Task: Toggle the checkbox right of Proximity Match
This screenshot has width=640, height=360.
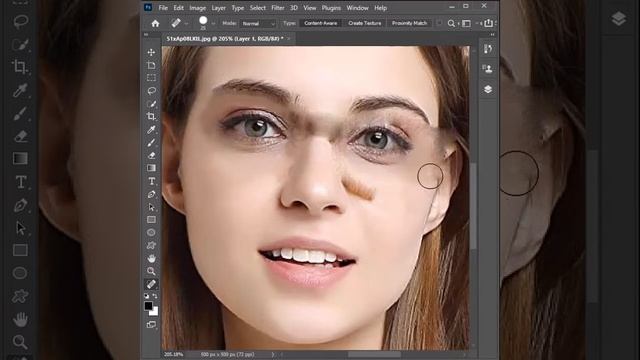Action: 439,23
